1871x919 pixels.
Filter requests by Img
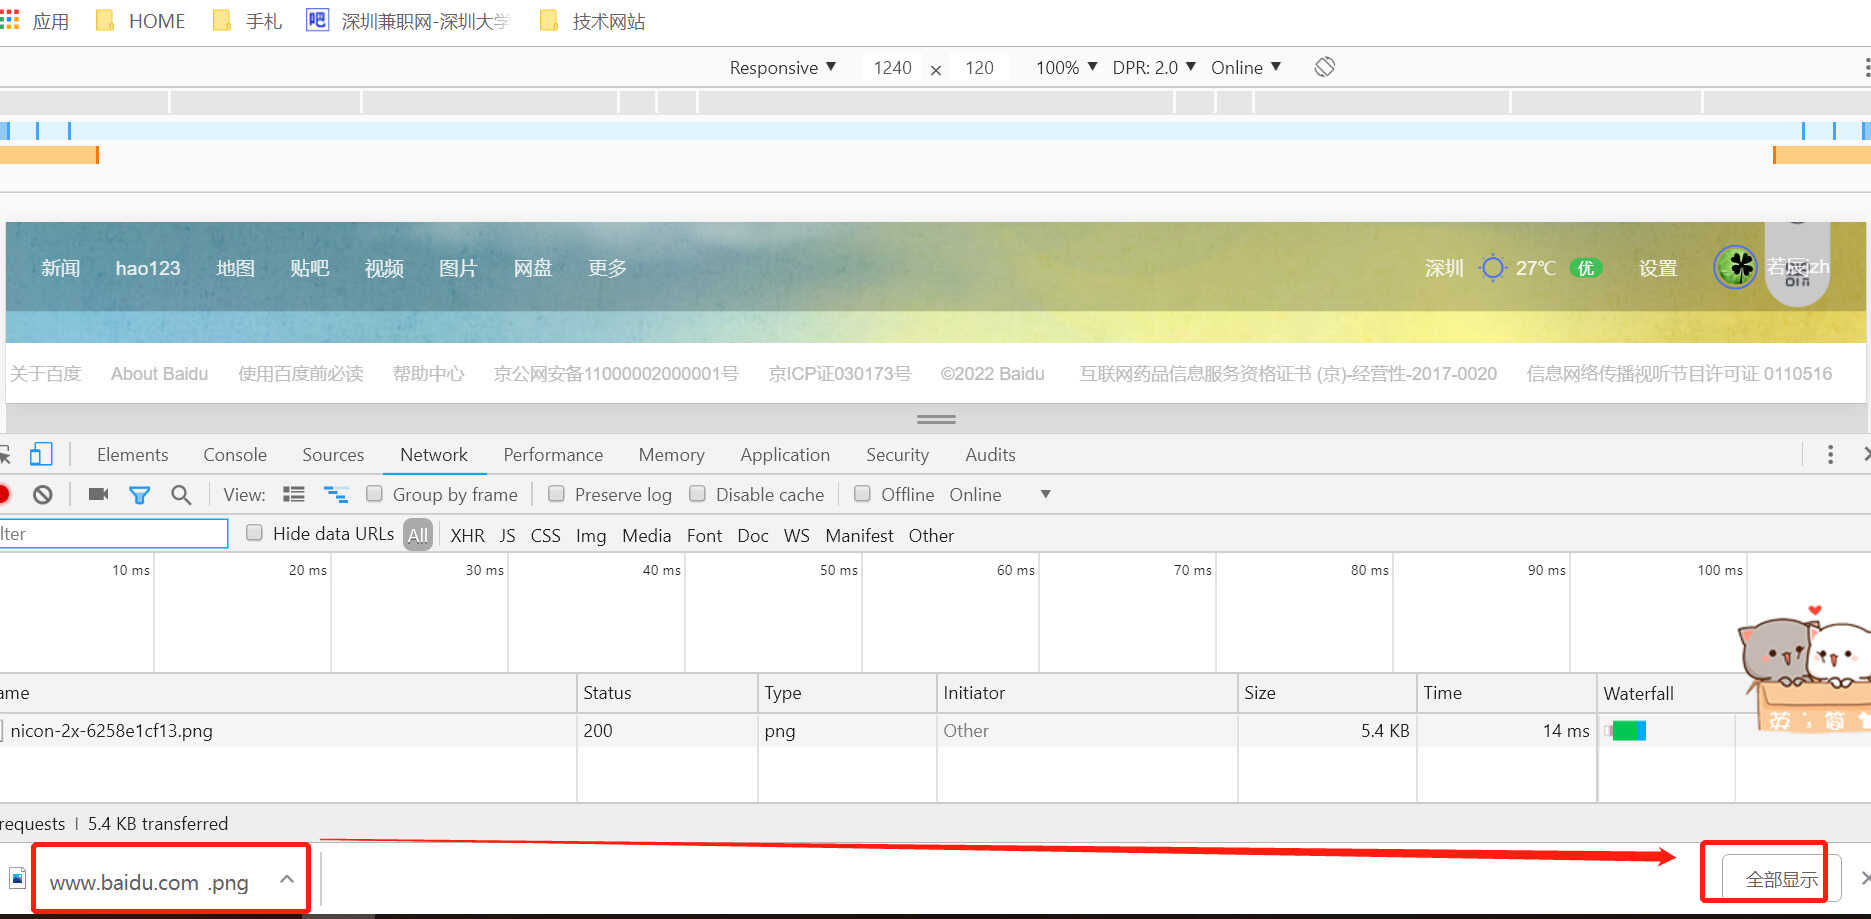click(591, 535)
